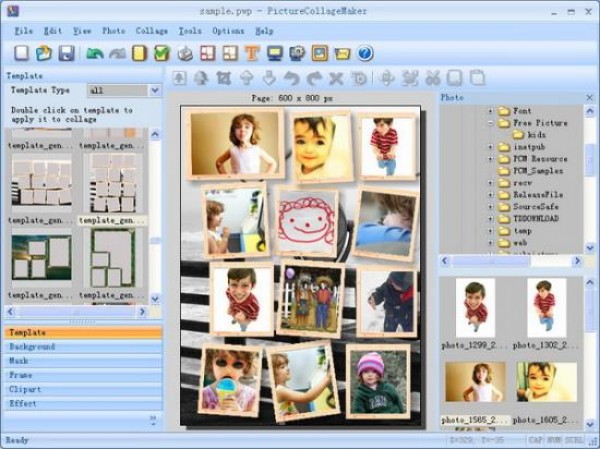
Task: Open the Edit menu
Action: click(52, 31)
